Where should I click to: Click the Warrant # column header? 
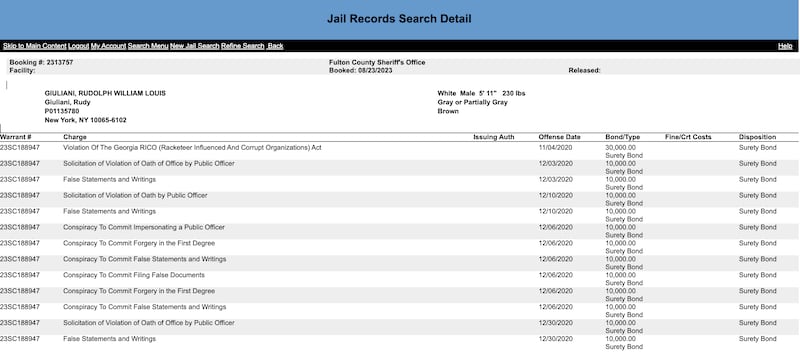pyautogui.click(x=16, y=137)
